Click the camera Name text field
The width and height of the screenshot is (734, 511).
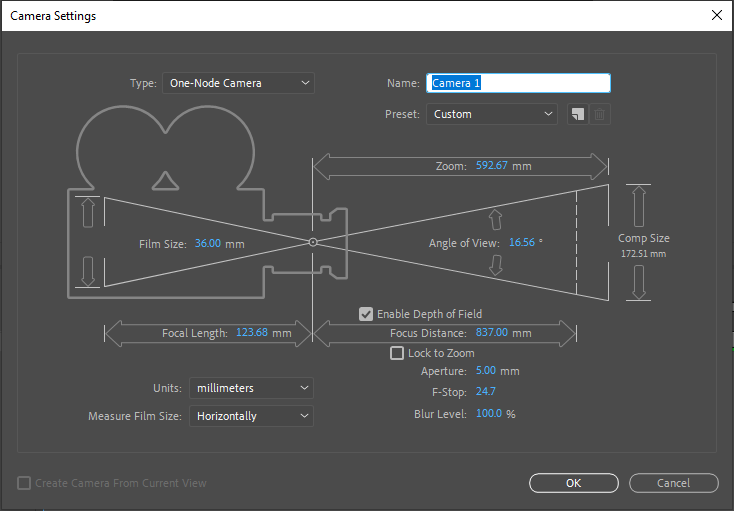point(518,83)
